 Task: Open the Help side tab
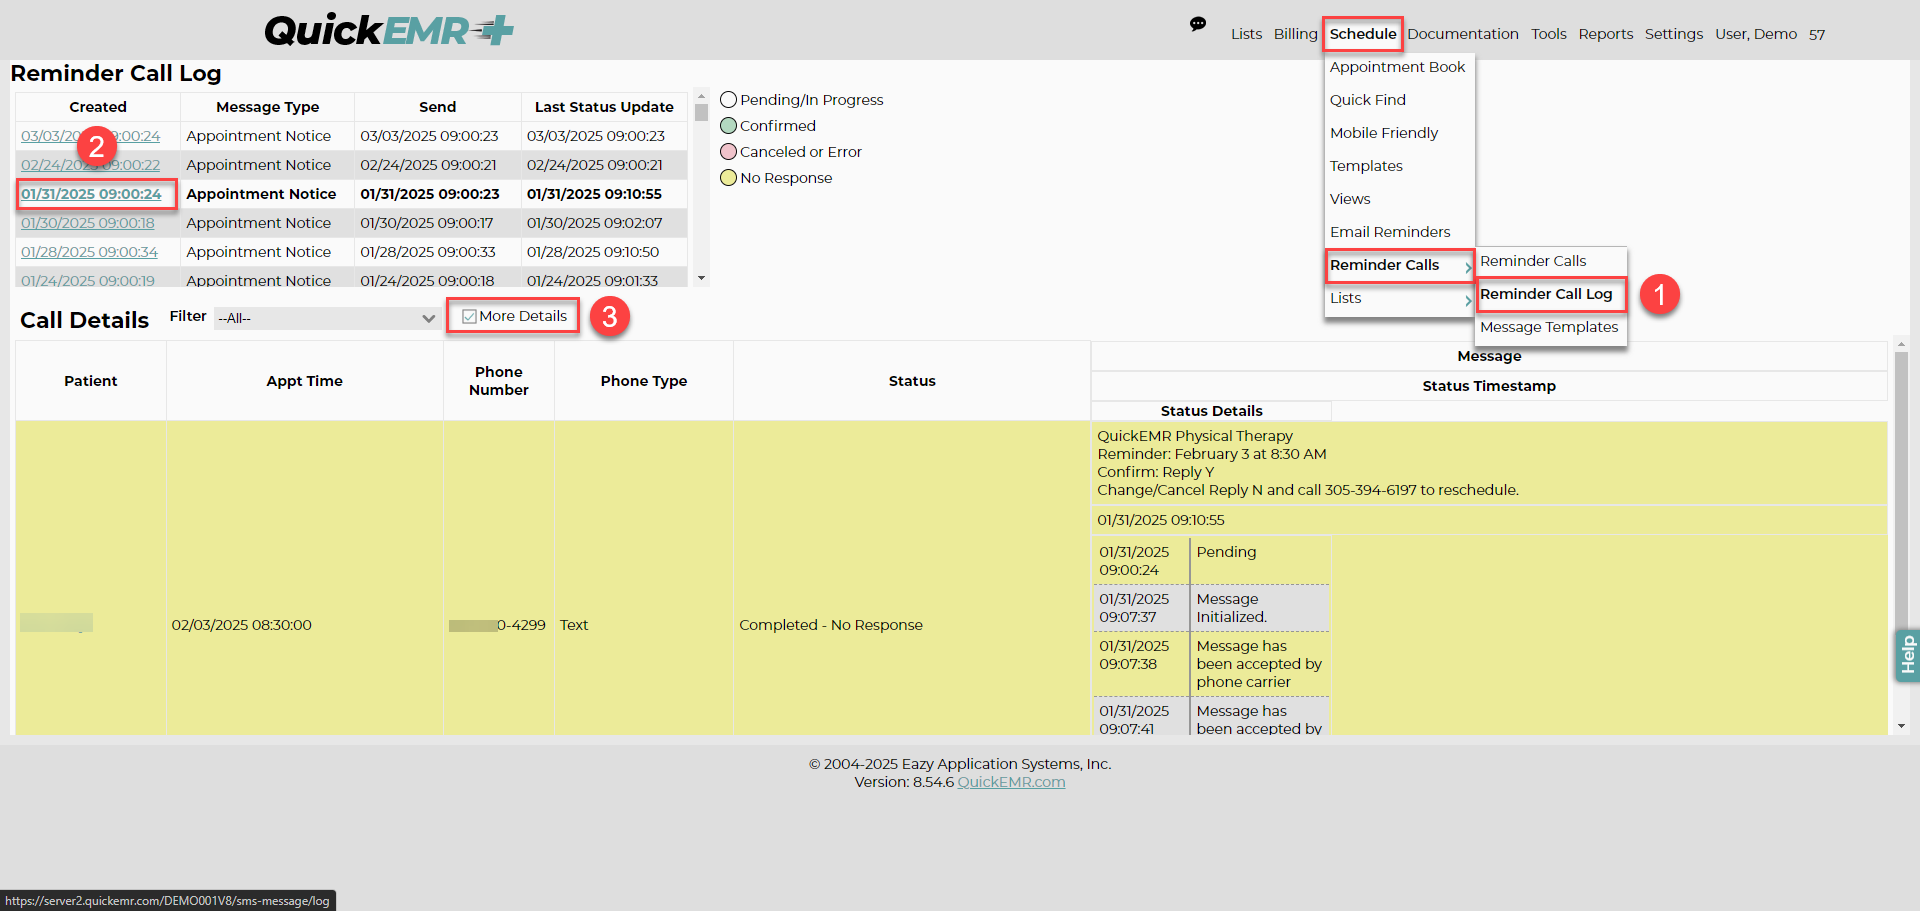pyautogui.click(x=1907, y=656)
